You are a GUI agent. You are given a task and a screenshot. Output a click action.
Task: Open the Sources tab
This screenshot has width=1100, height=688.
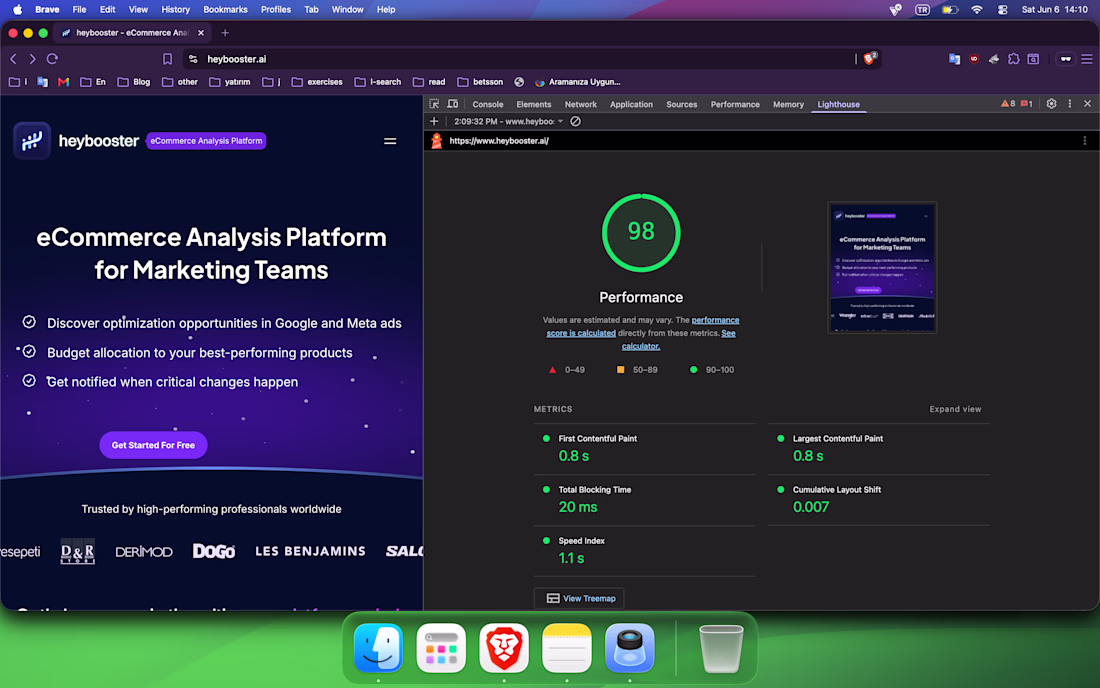coord(681,104)
